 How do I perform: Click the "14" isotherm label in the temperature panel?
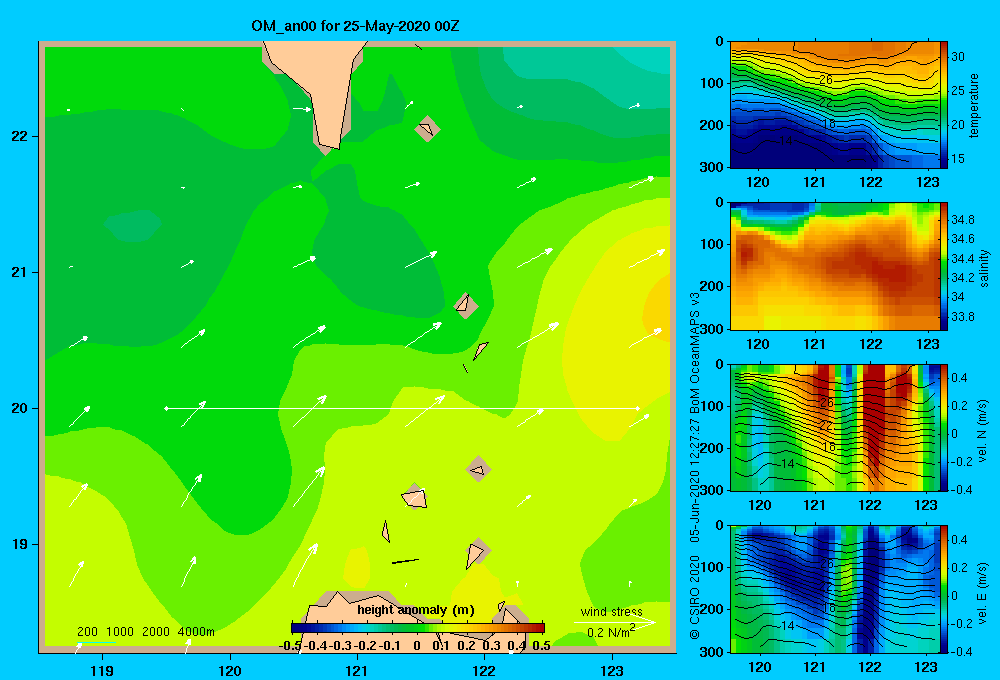click(x=786, y=140)
